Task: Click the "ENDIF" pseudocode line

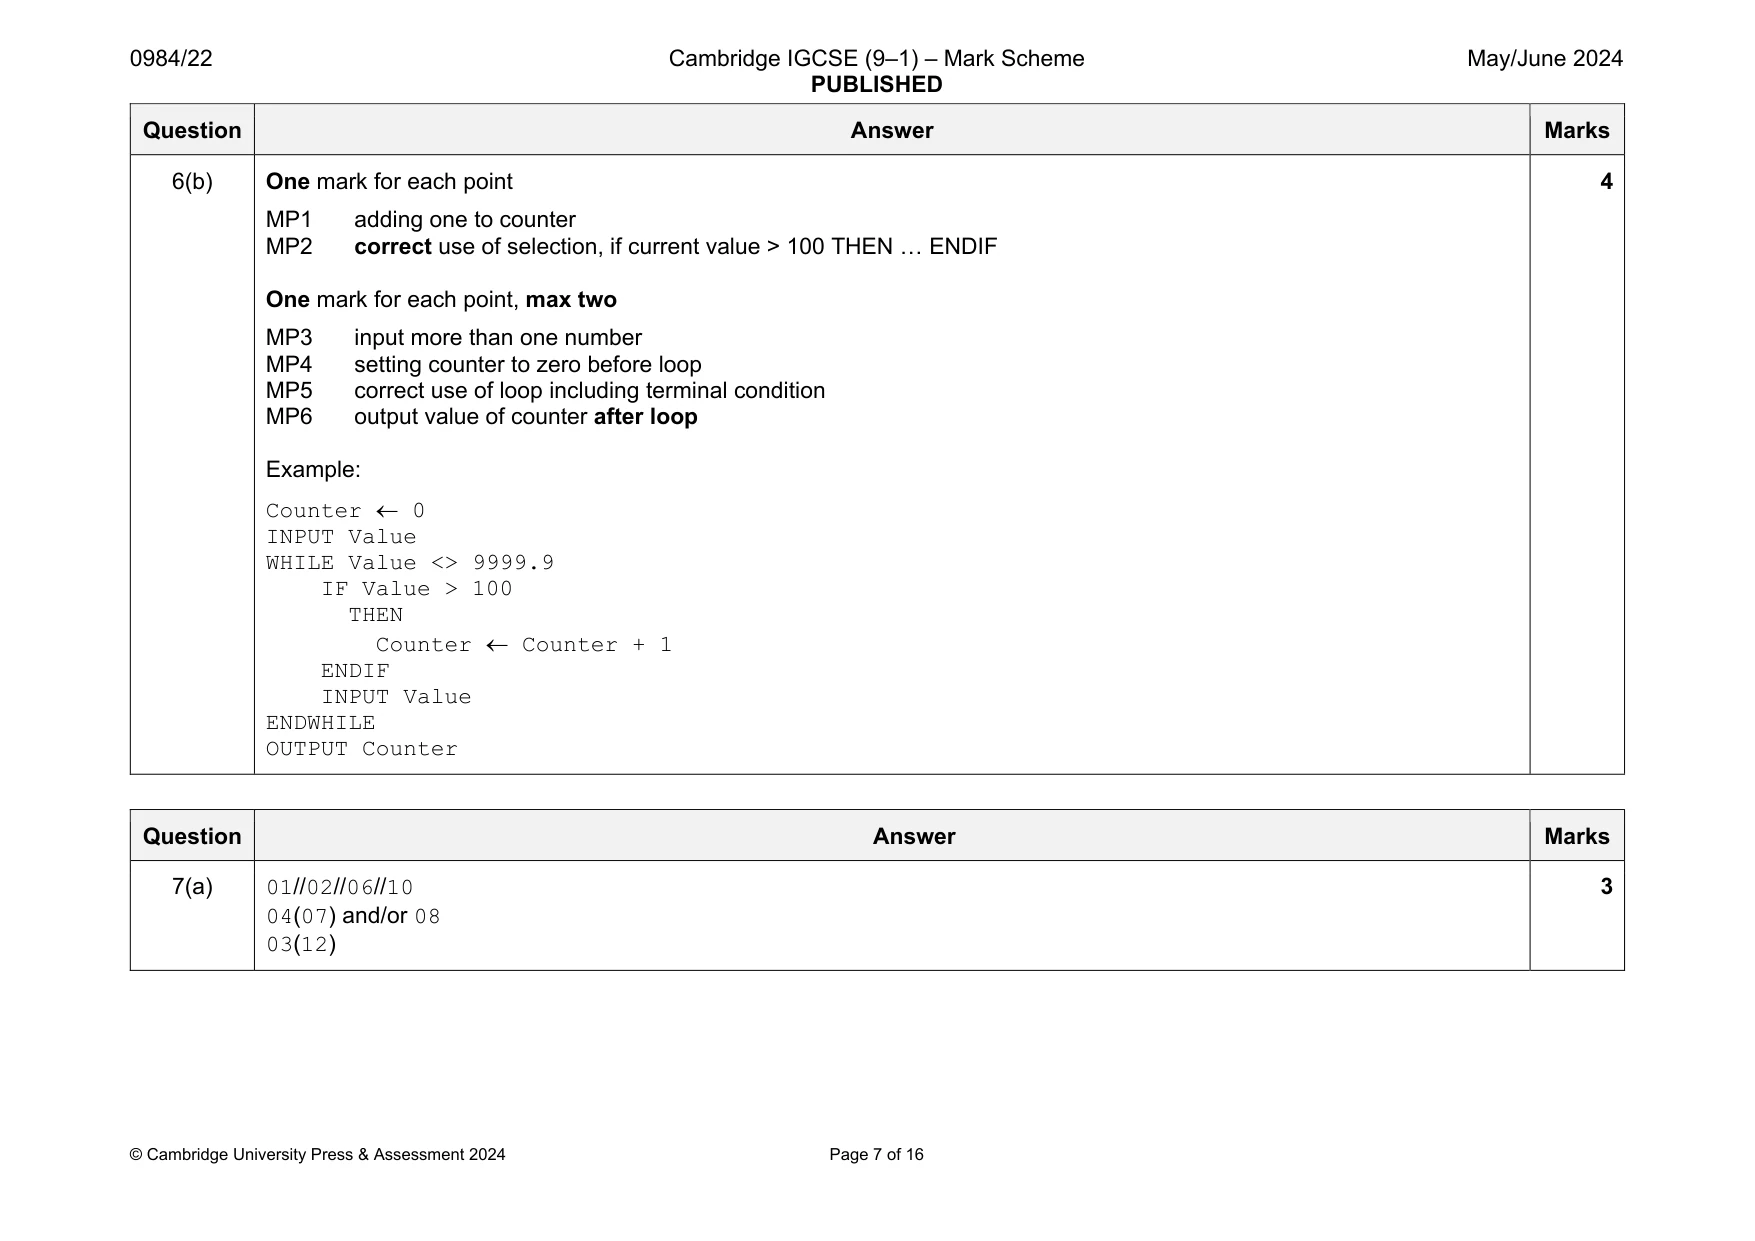Action: 355,671
